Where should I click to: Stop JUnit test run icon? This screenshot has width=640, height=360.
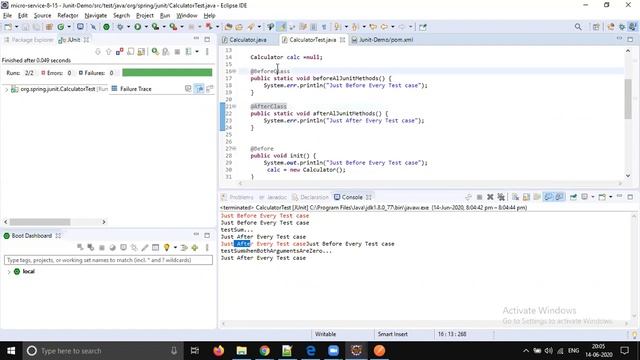pos(177,52)
